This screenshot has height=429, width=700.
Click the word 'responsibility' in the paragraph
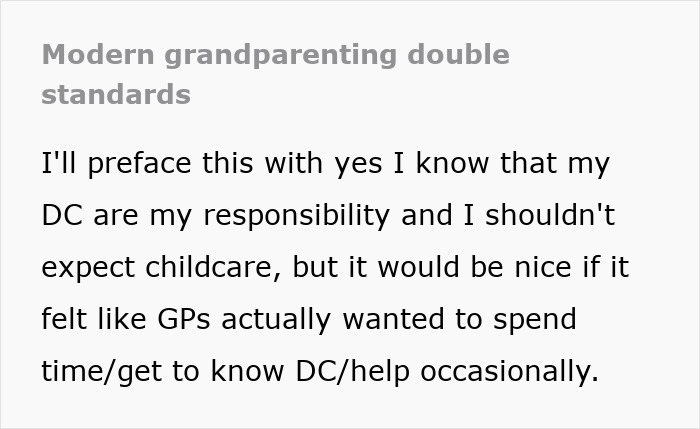(296, 217)
